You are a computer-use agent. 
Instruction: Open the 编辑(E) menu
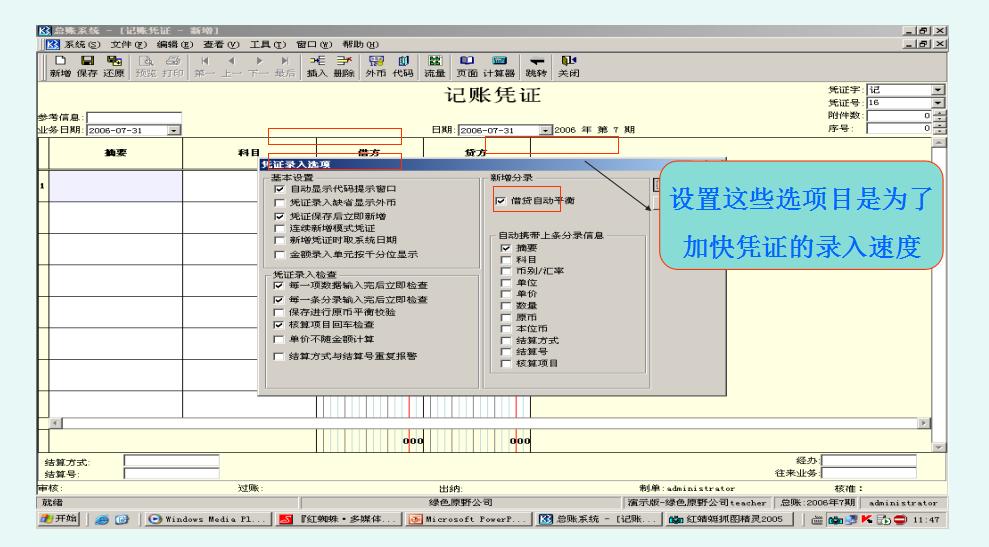(x=175, y=44)
